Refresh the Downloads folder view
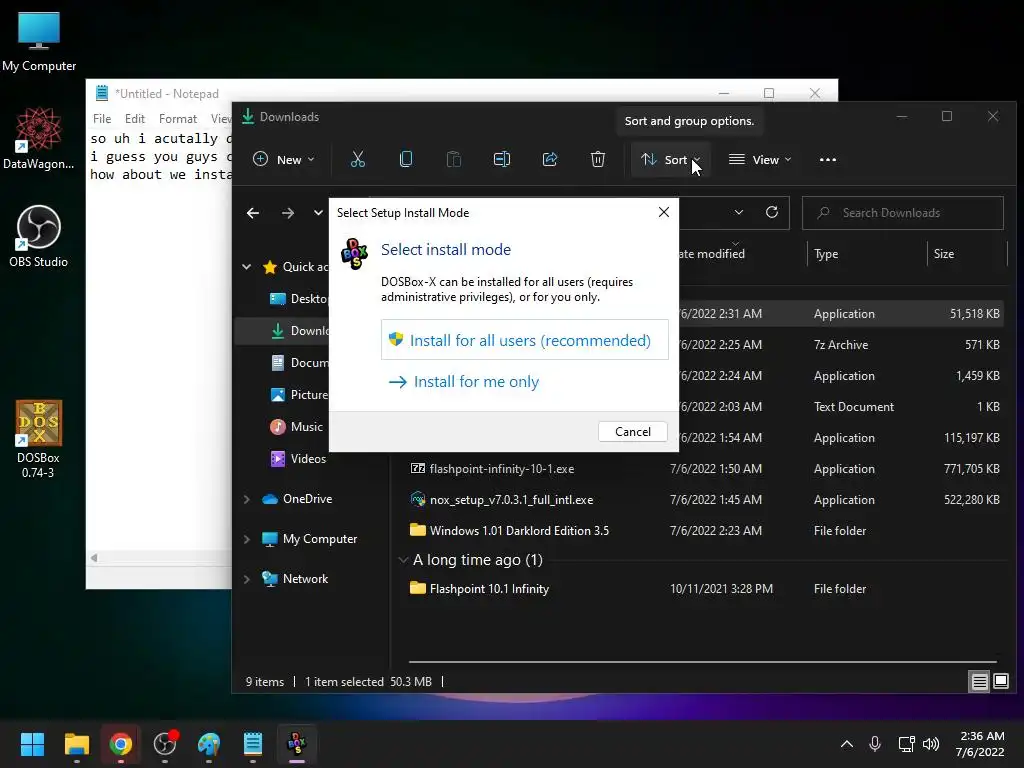 pyautogui.click(x=772, y=212)
